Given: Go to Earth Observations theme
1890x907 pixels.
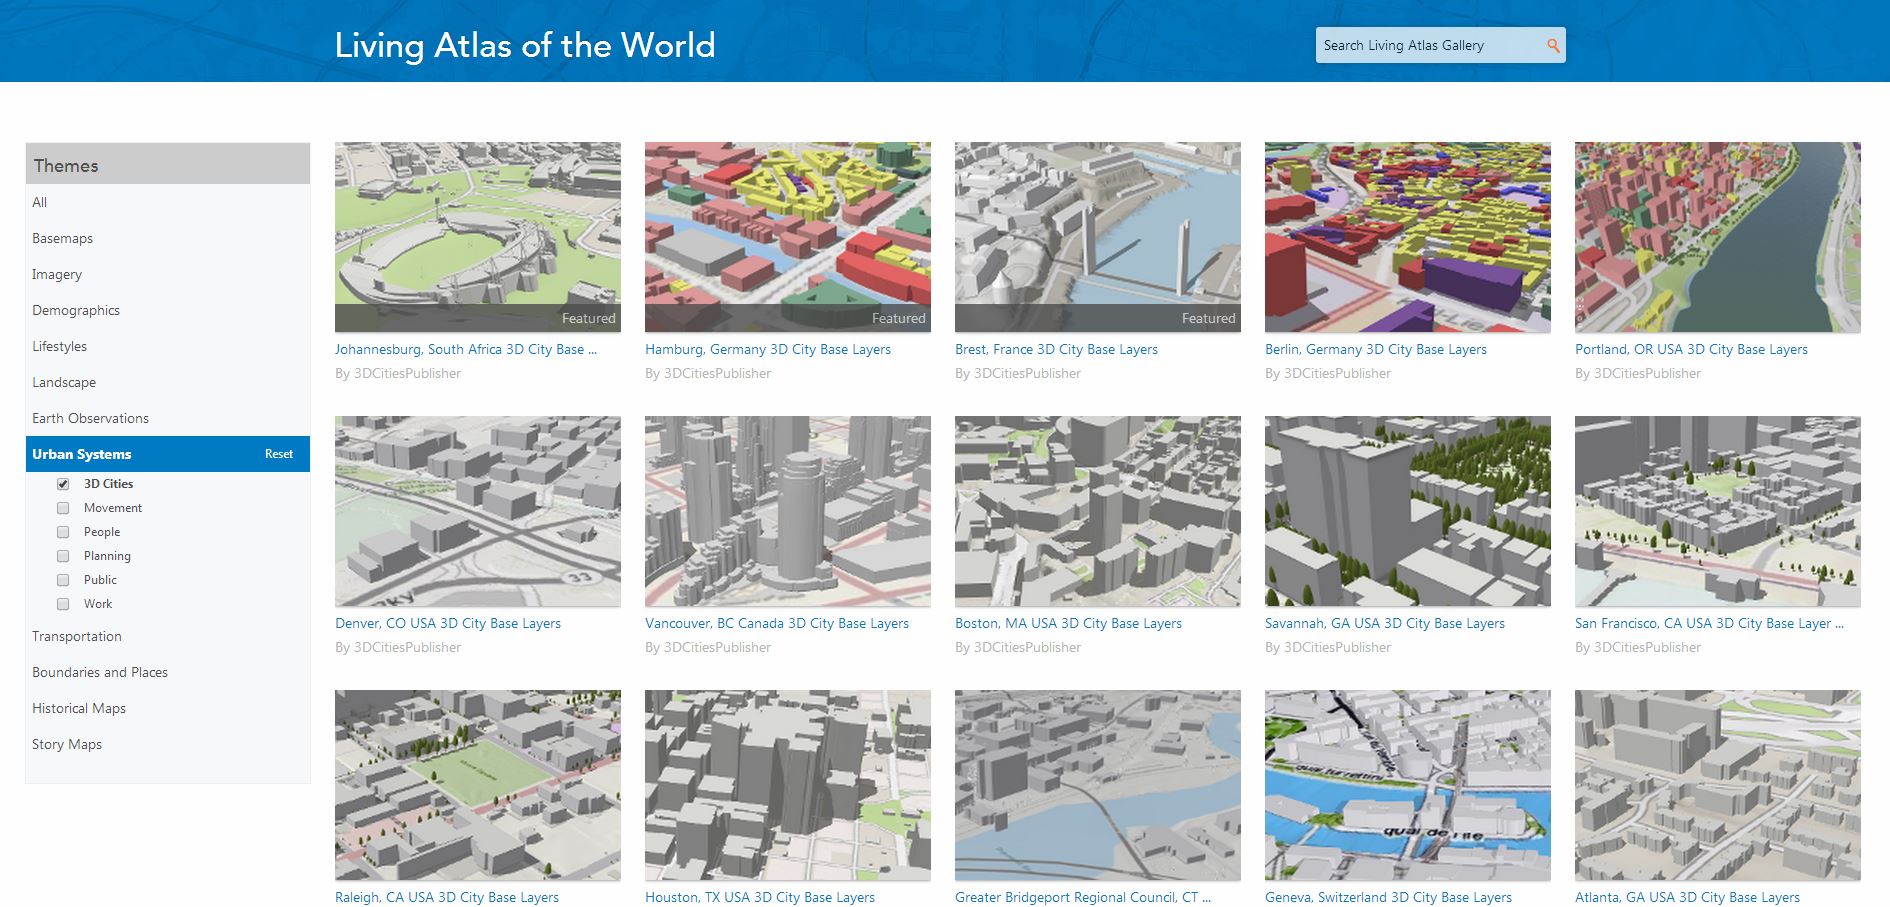Looking at the screenshot, I should (x=168, y=418).
